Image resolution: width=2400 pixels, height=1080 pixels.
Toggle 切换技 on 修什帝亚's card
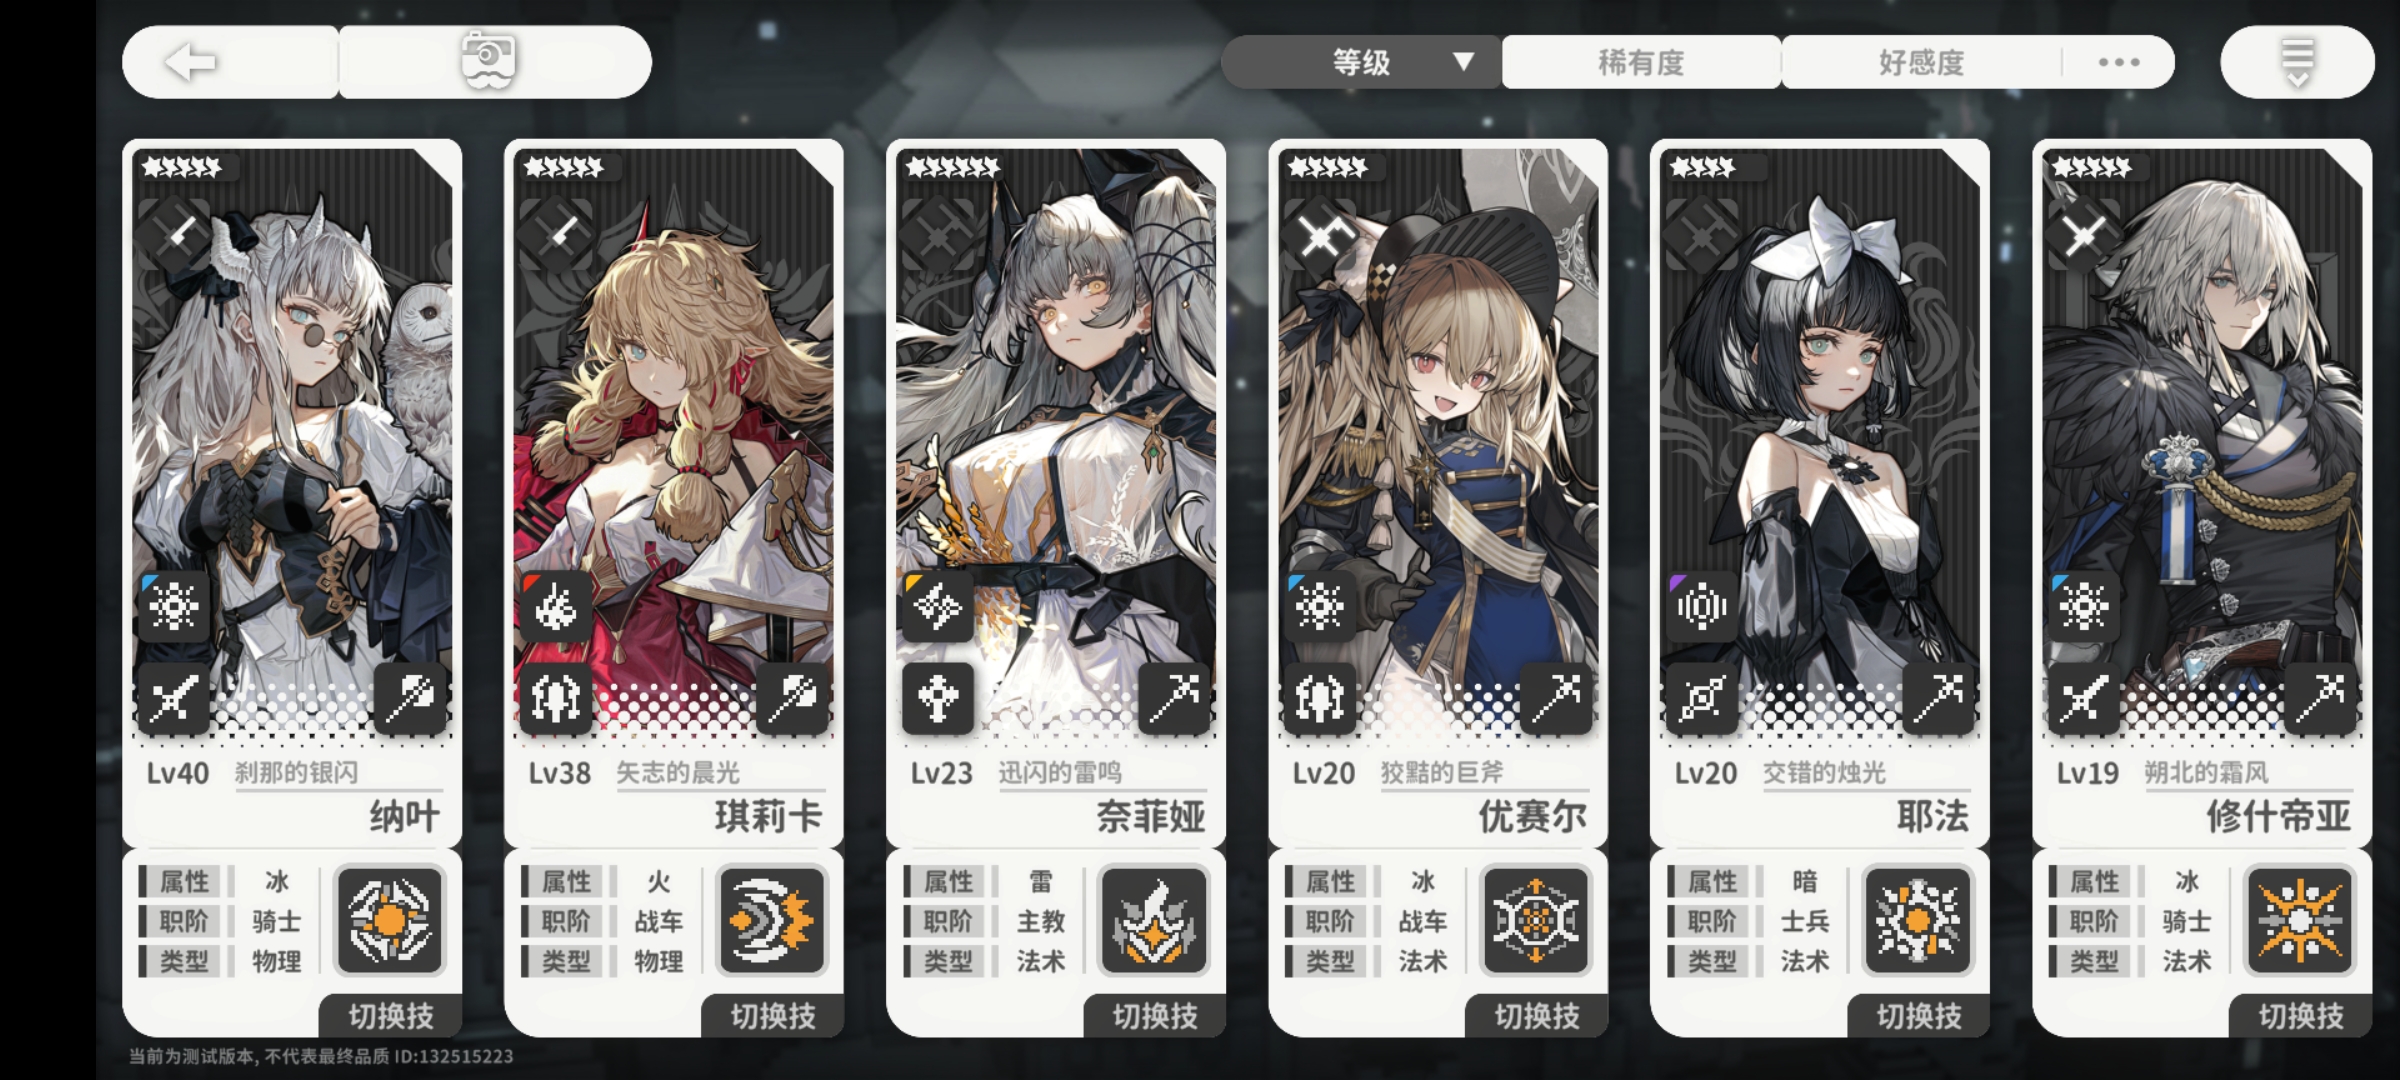[2301, 1016]
